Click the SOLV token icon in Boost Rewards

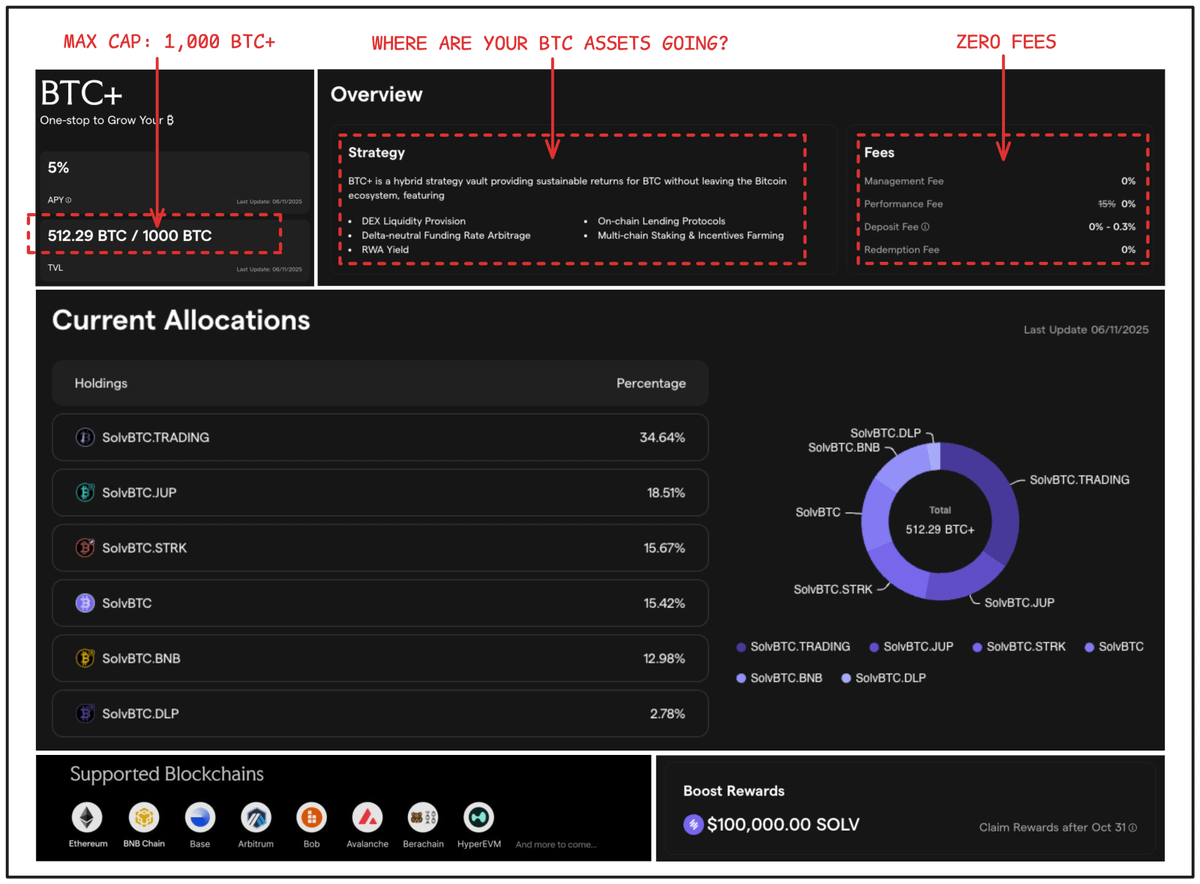pos(693,825)
